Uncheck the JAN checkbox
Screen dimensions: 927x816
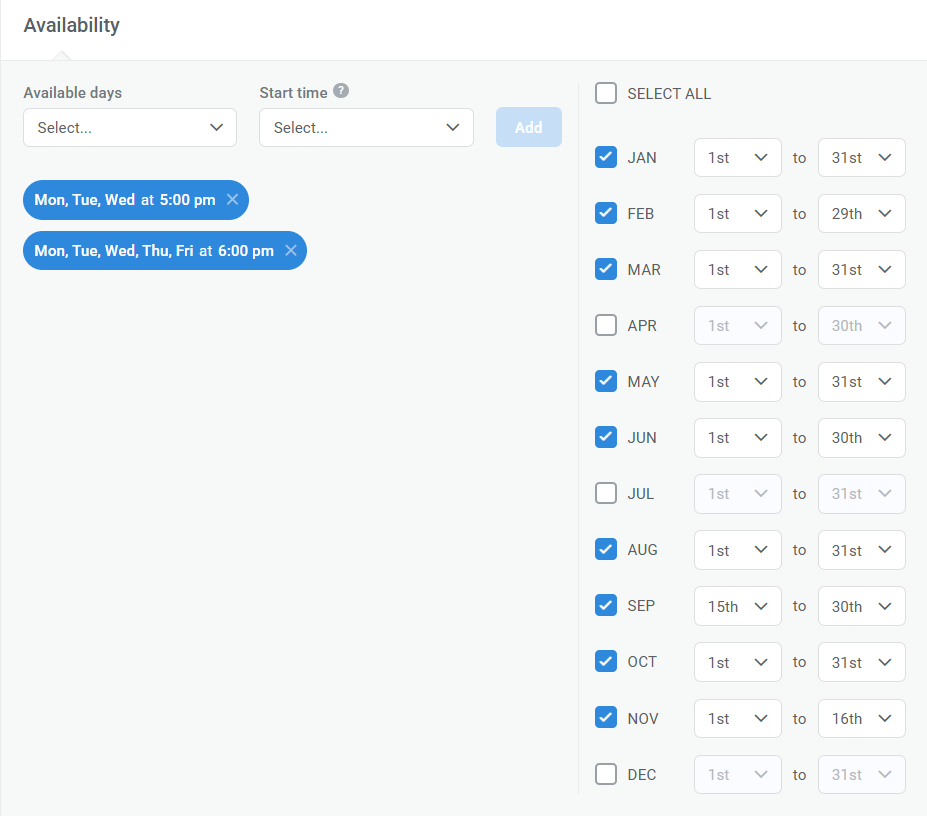click(x=605, y=157)
